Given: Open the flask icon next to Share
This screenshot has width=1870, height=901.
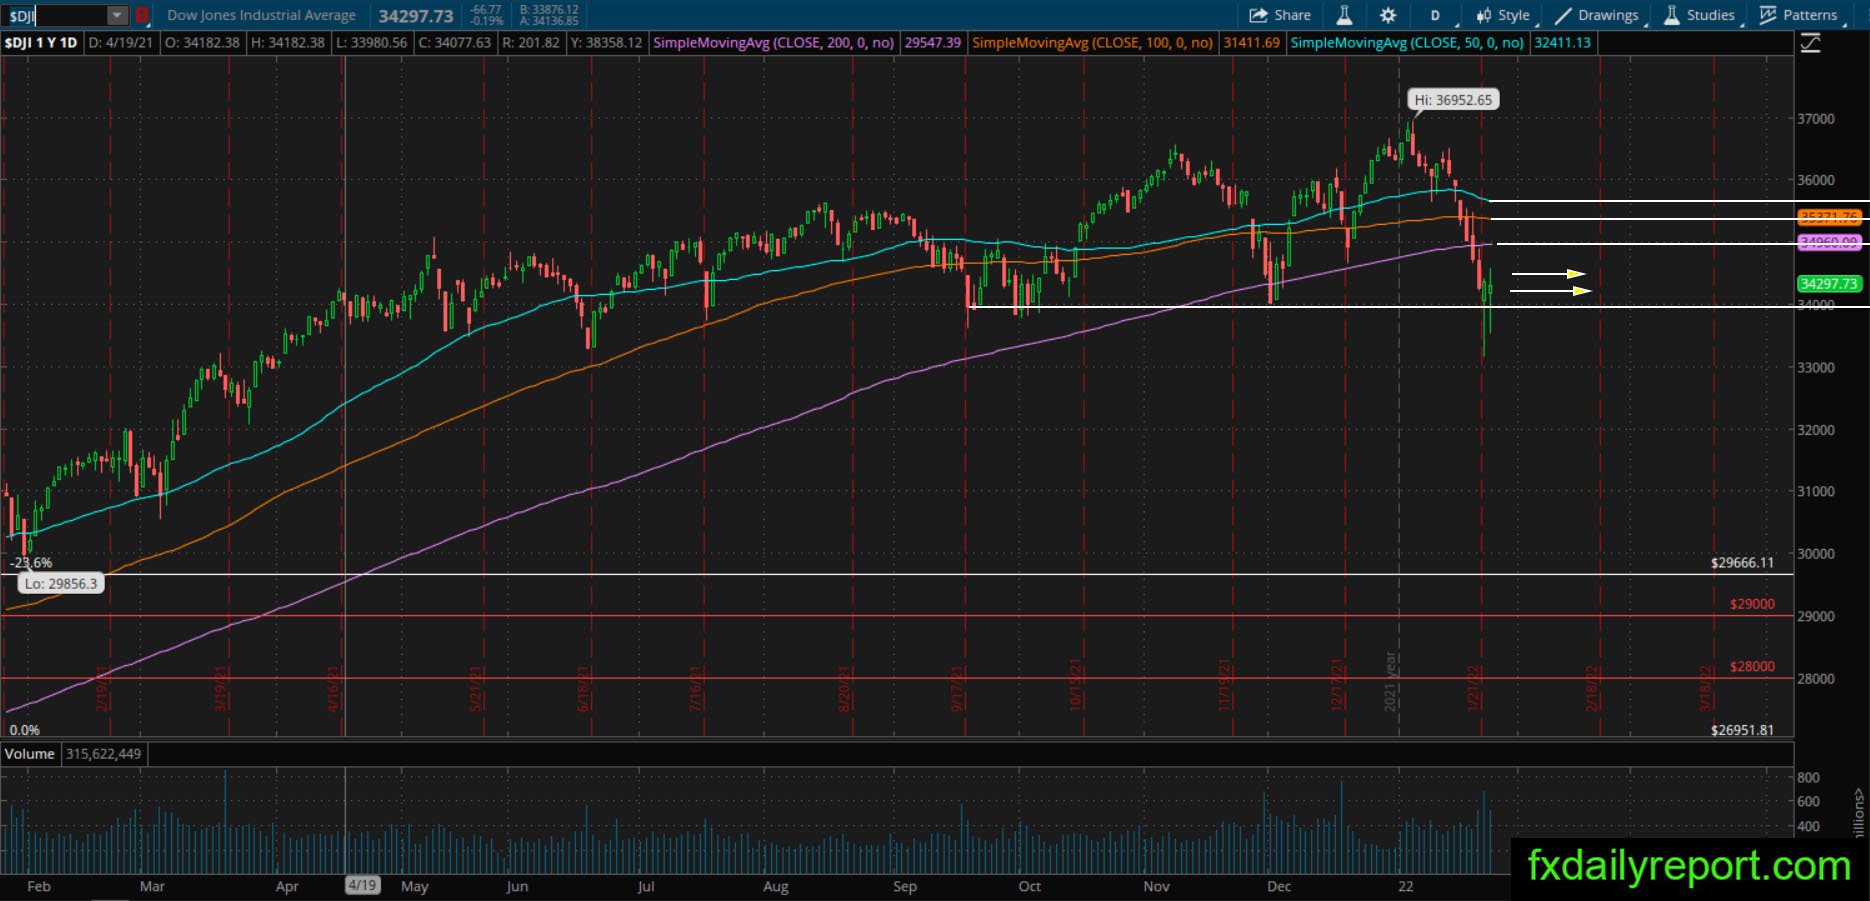Looking at the screenshot, I should [x=1344, y=15].
